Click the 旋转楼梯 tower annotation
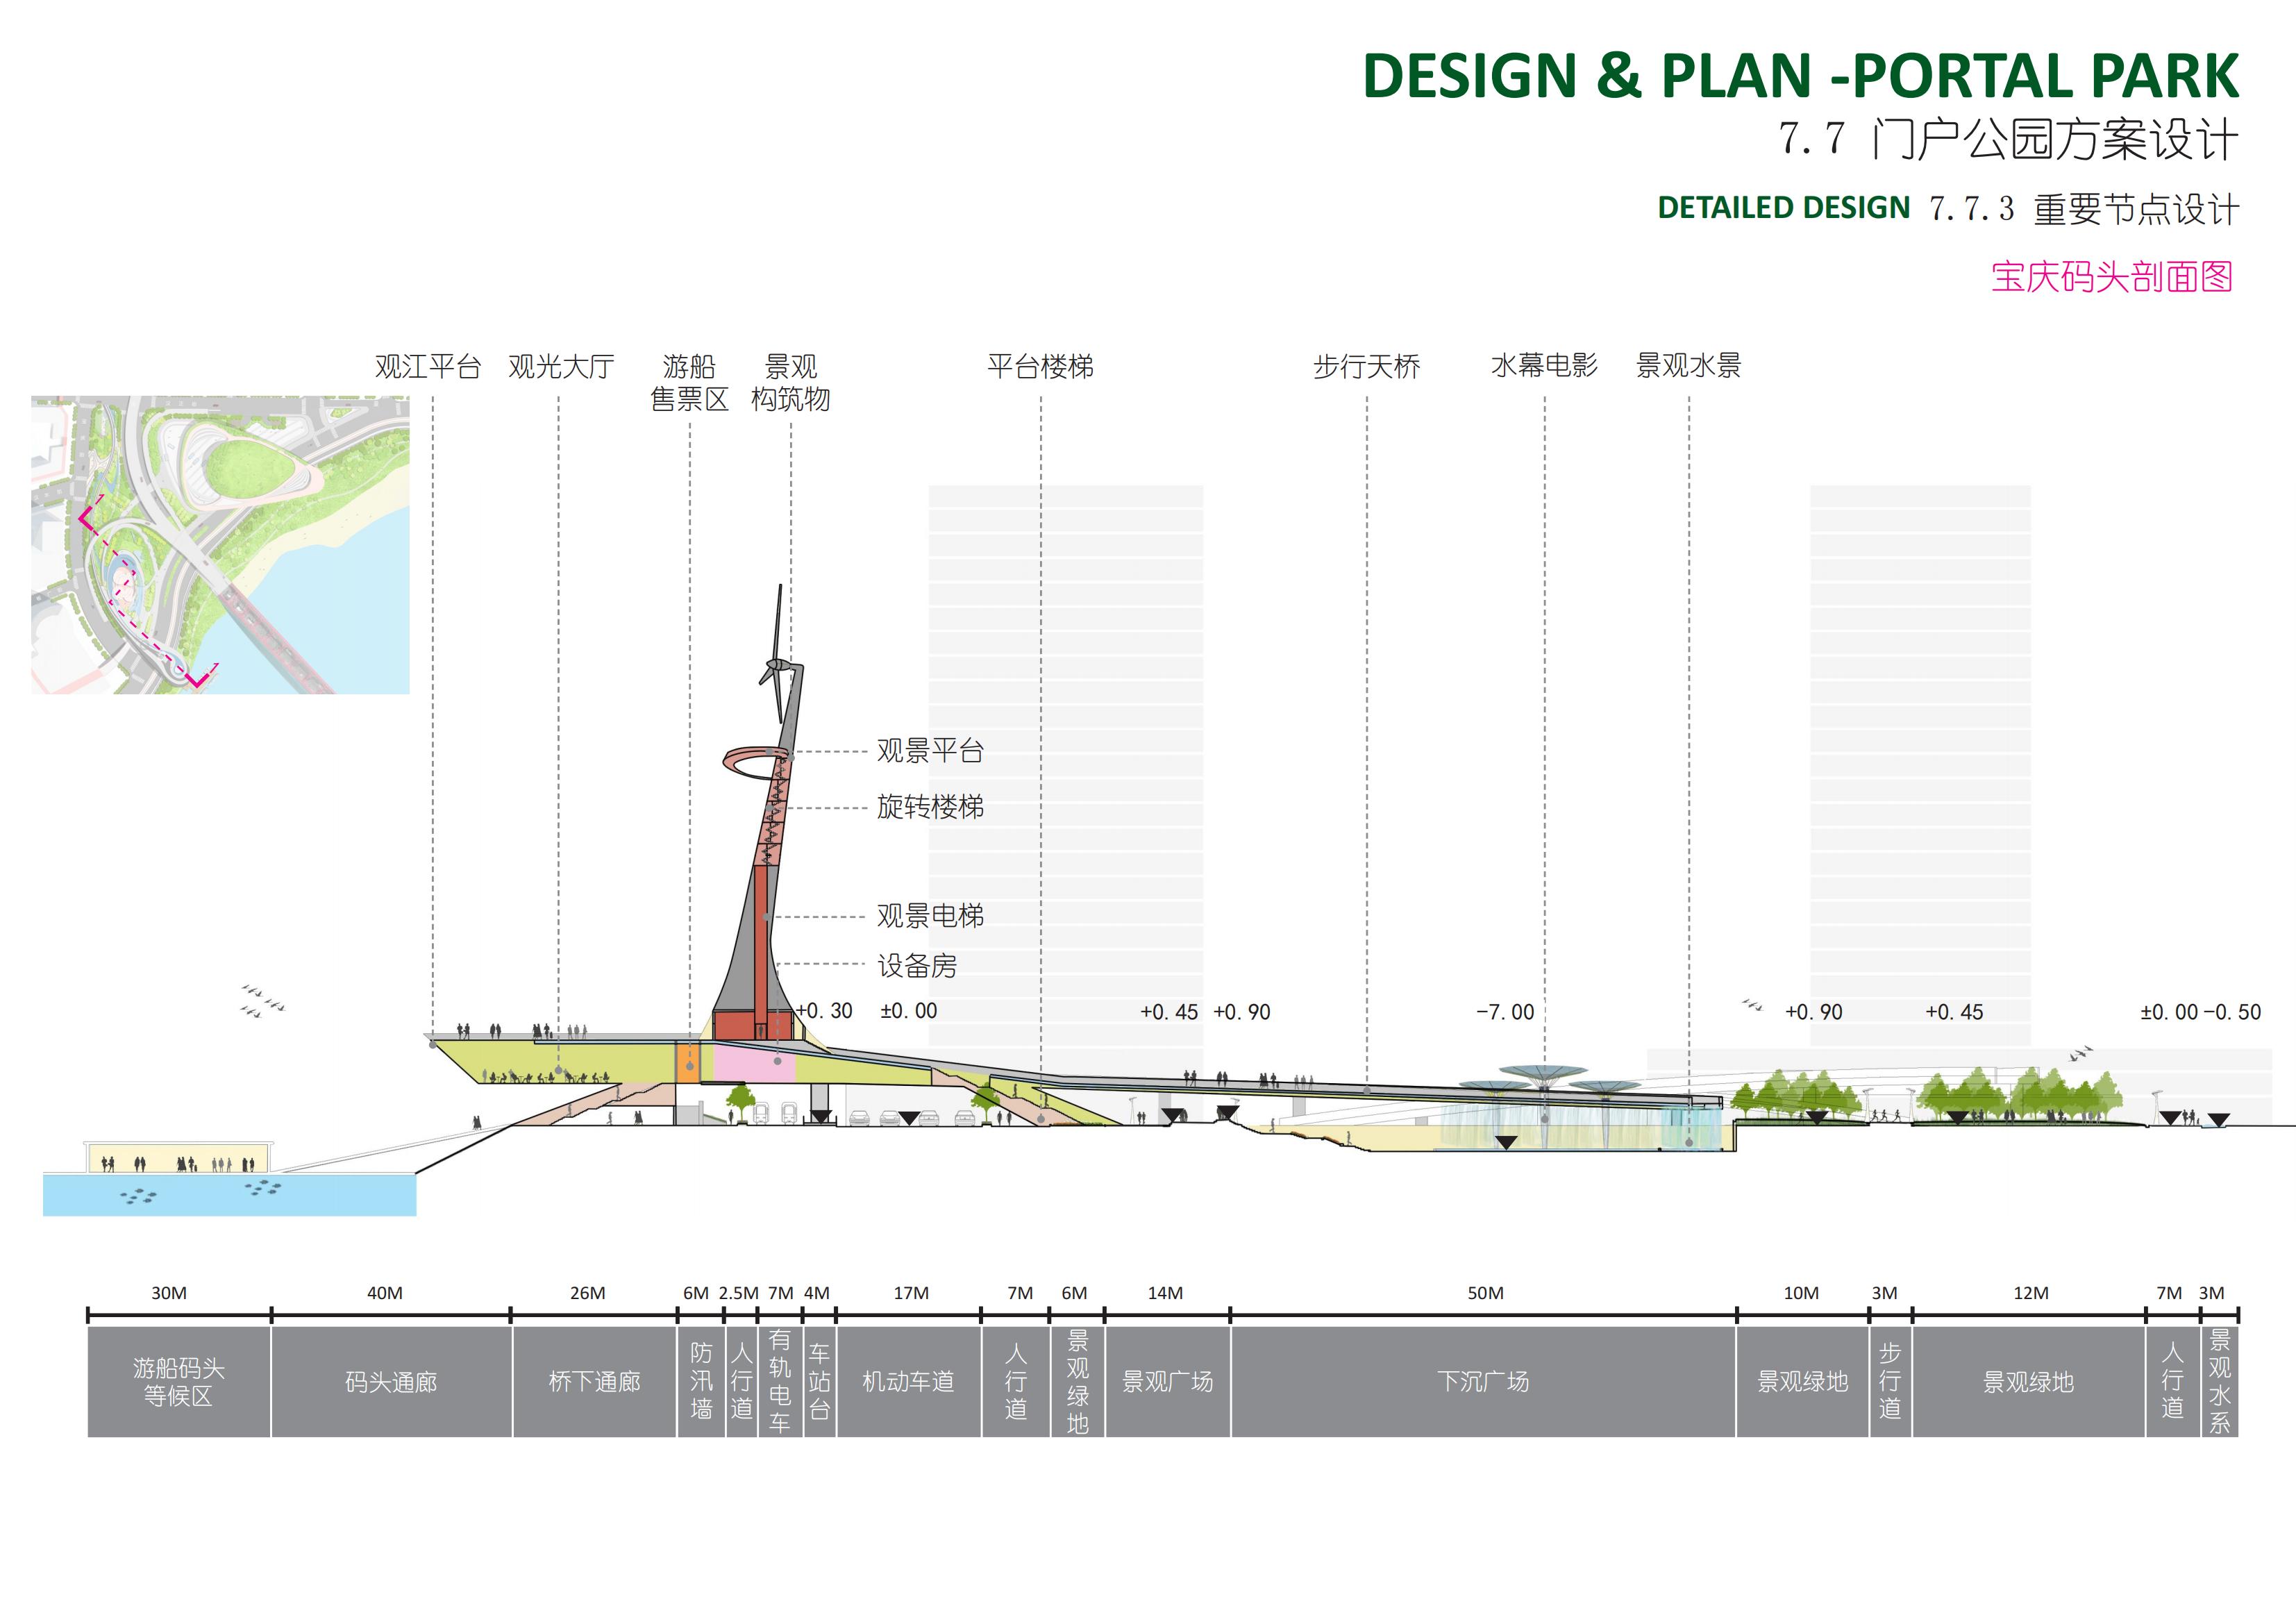The height and width of the screenshot is (1624, 2296). [930, 807]
